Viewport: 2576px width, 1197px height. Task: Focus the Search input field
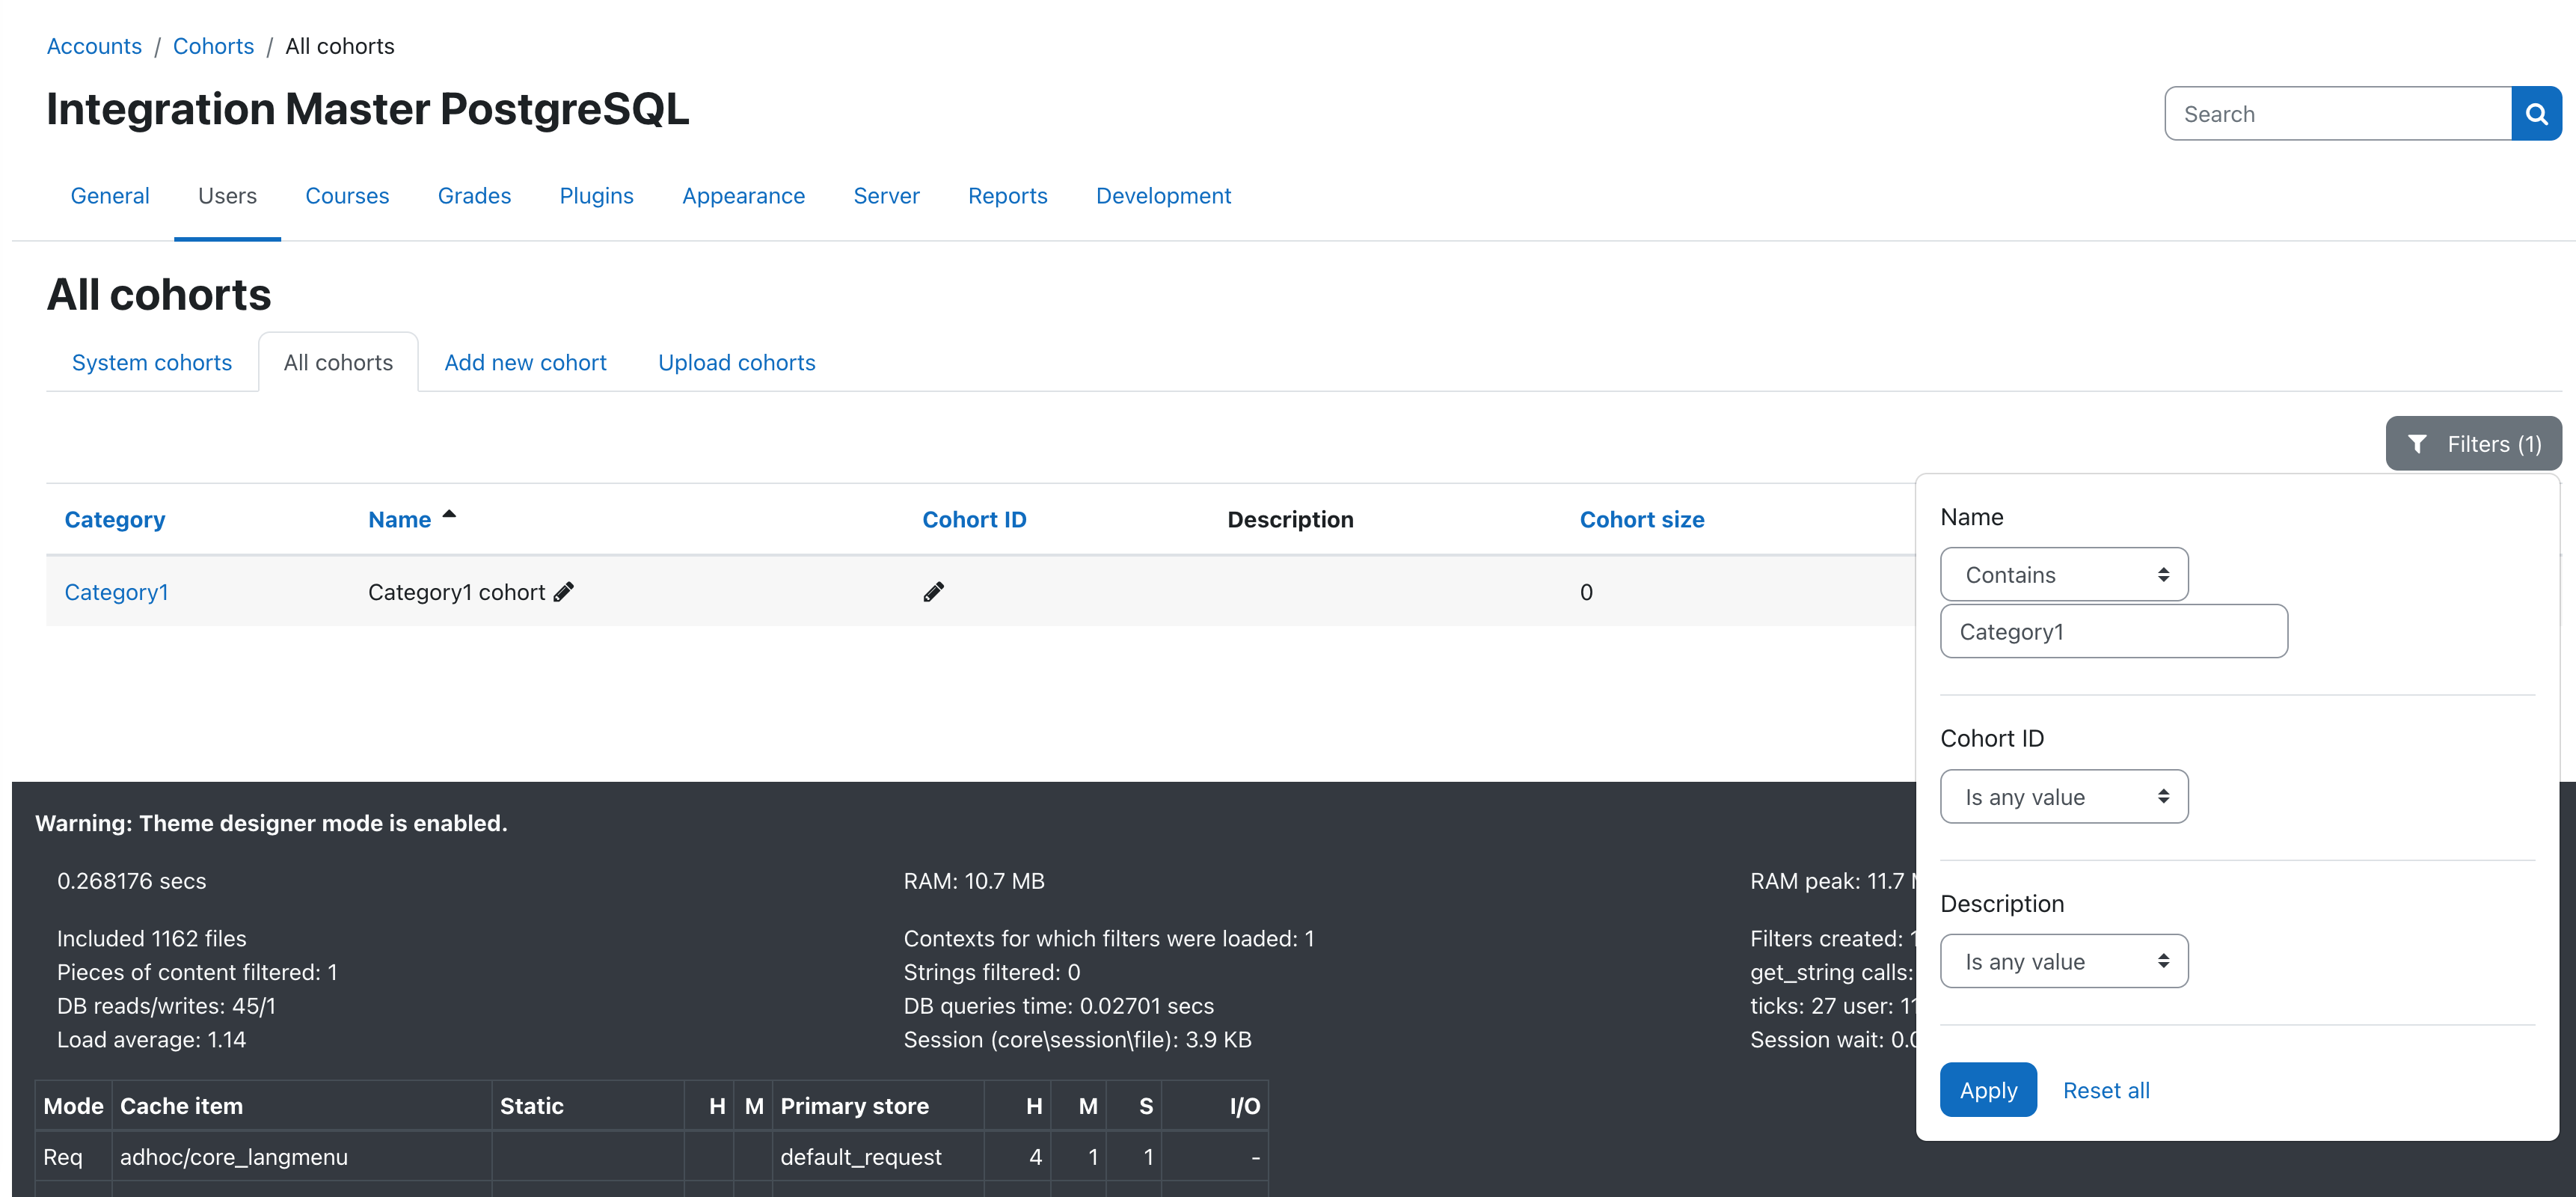click(x=2338, y=114)
